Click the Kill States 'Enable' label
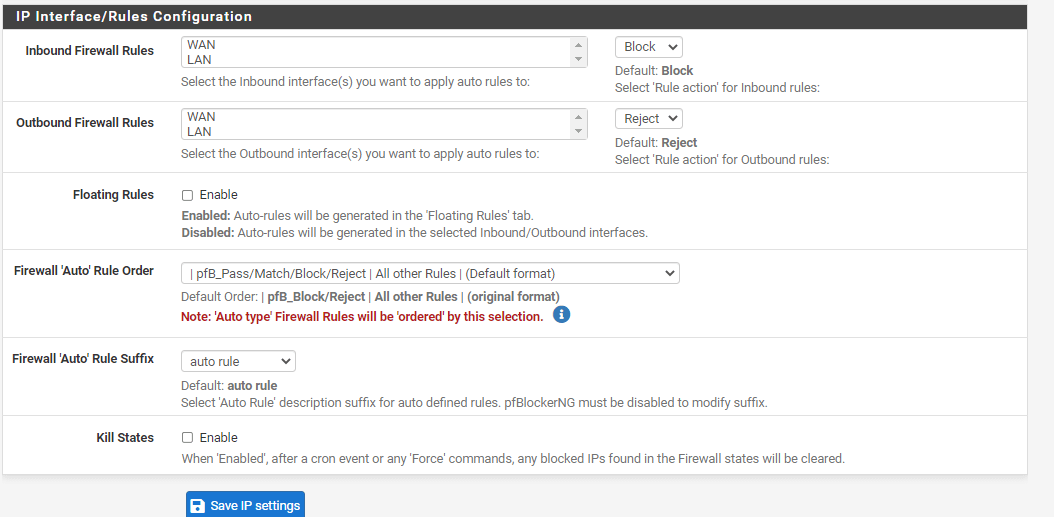Viewport: 1054px width, 517px height. (x=218, y=438)
